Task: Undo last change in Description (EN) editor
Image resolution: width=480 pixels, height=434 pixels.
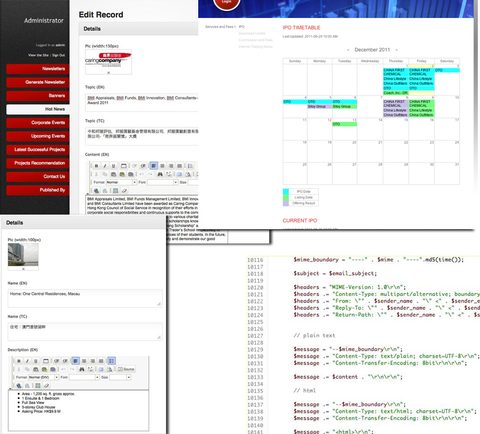Action: click(63, 369)
